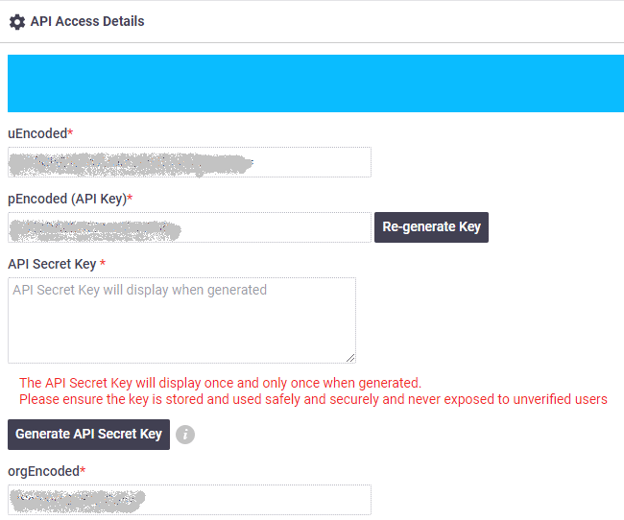Image resolution: width=624 pixels, height=520 pixels.
Task: Click the uEncoded field label
Action: point(37,133)
